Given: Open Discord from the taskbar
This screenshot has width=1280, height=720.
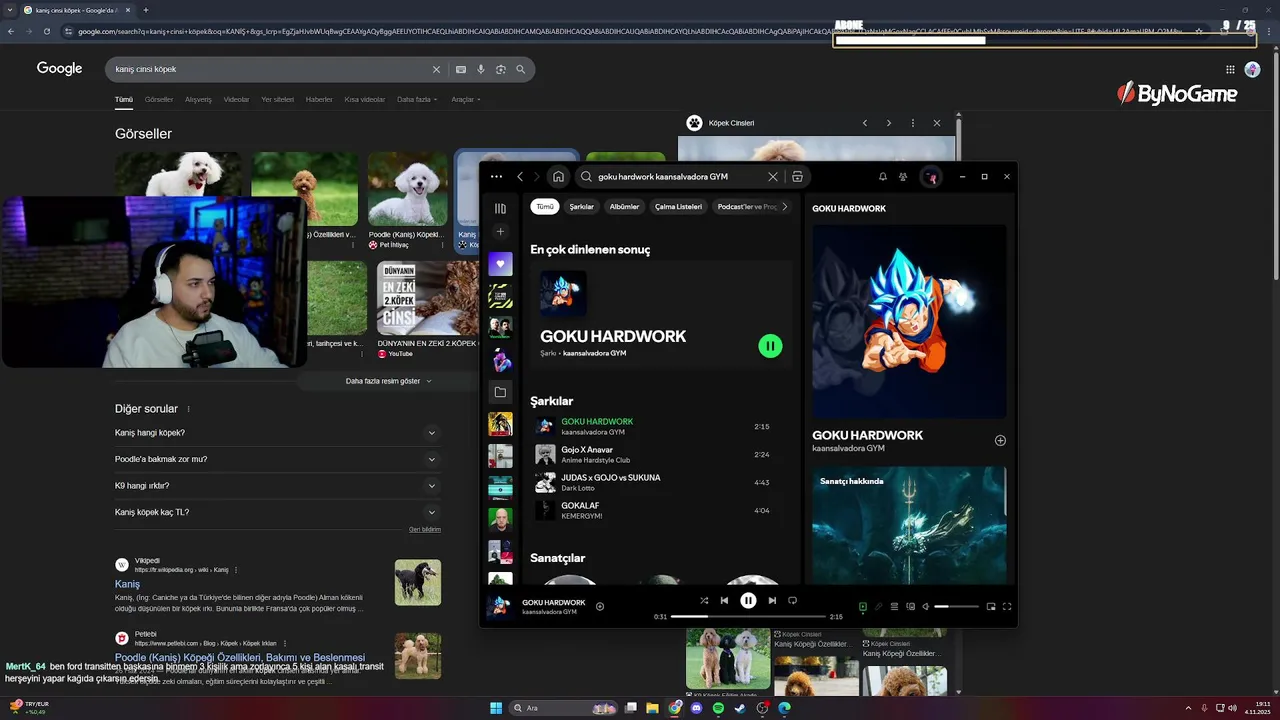Looking at the screenshot, I should [x=696, y=708].
